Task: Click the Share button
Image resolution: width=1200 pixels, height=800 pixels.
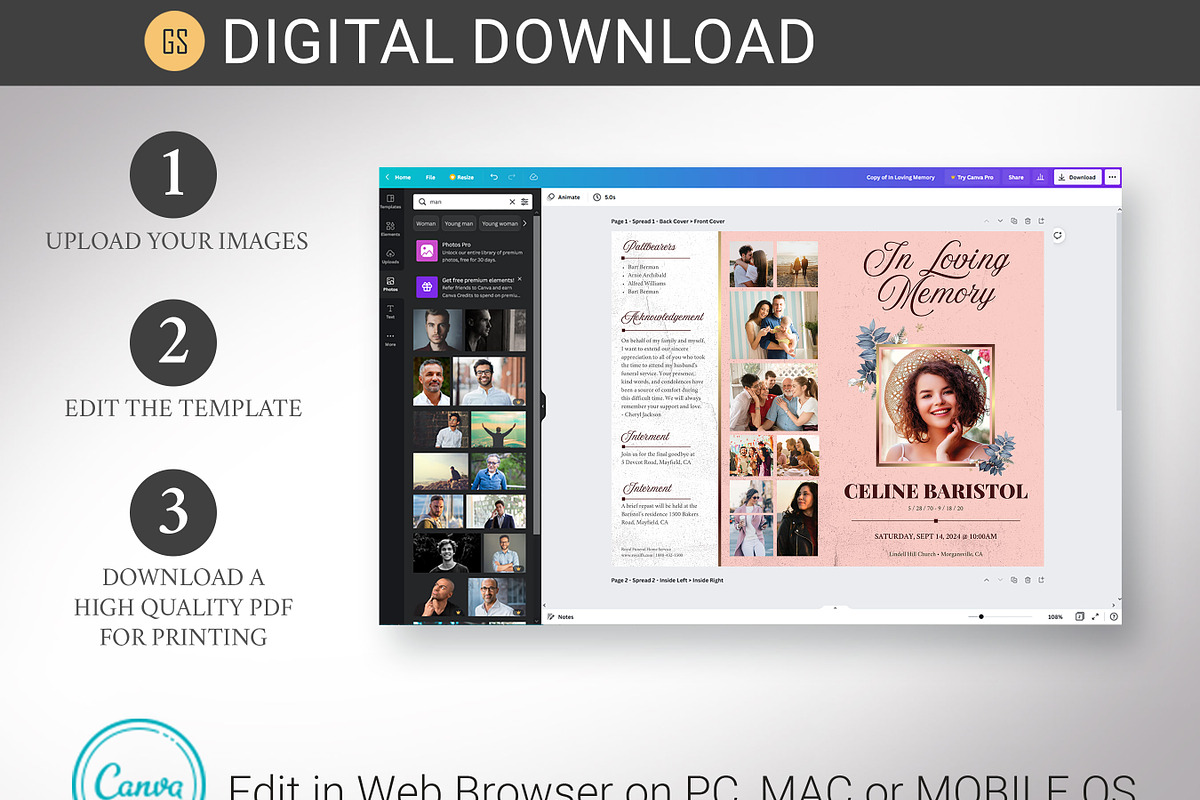Action: pyautogui.click(x=1015, y=177)
